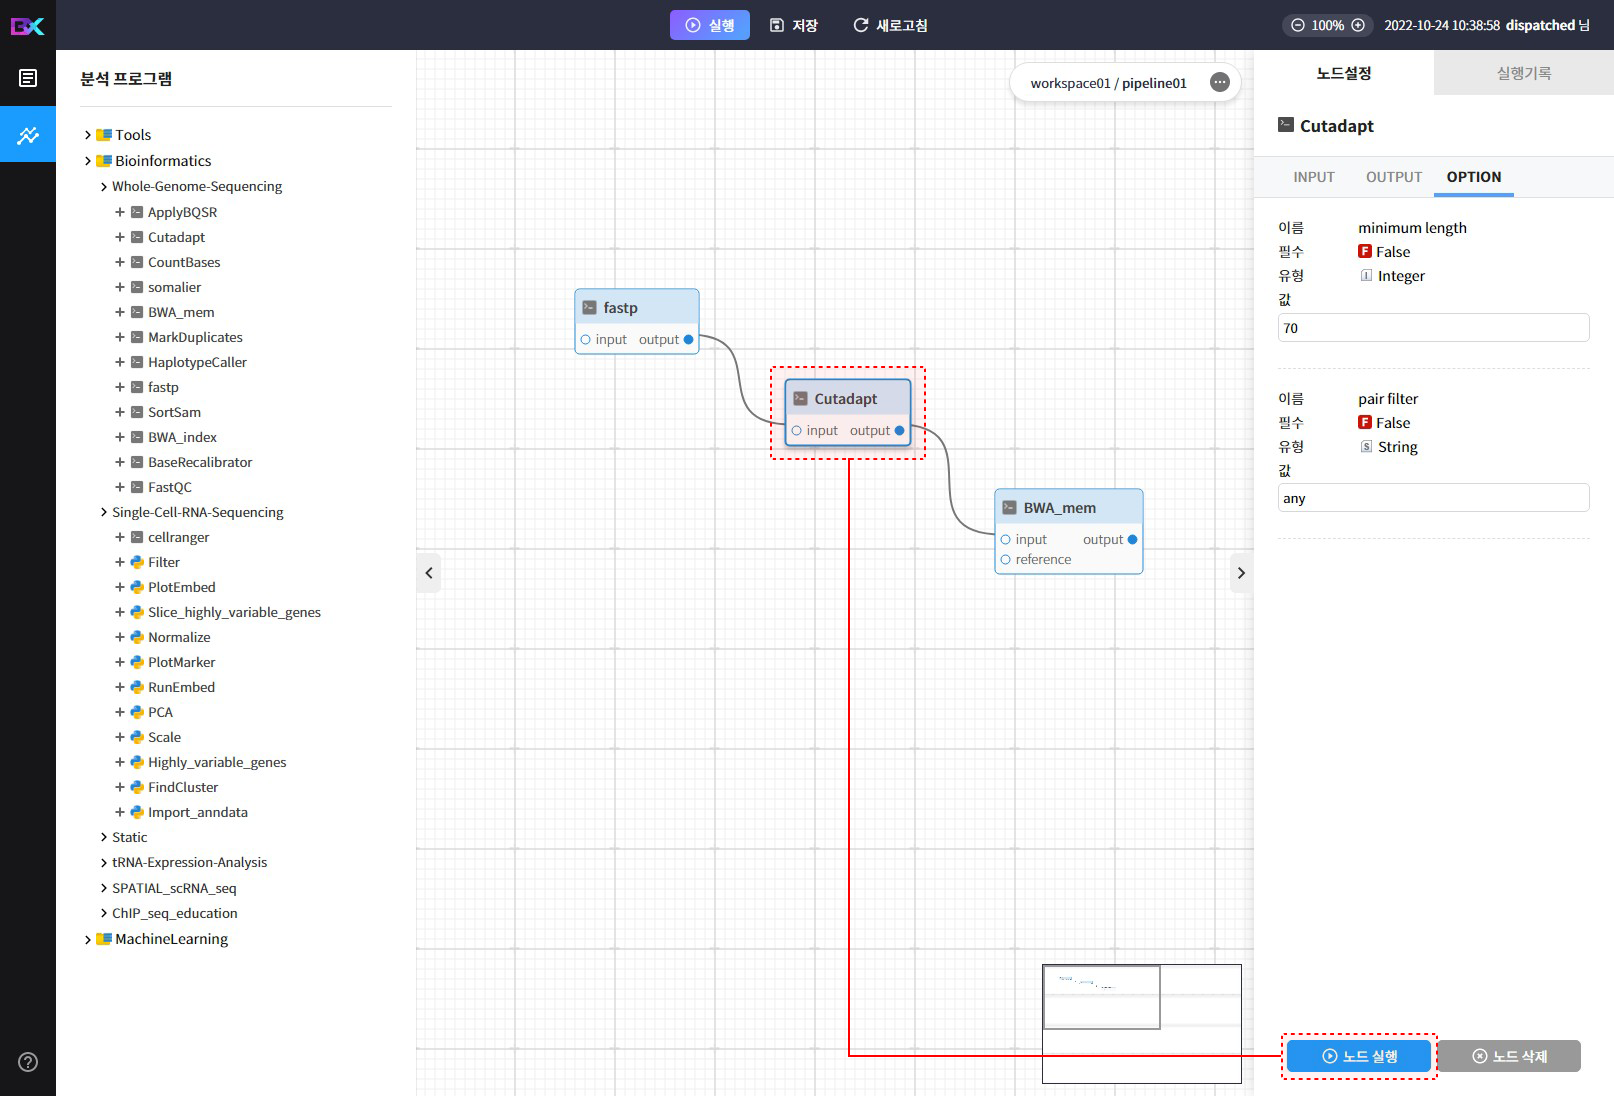Add ApplyBQSR with its plus icon

tap(120, 212)
